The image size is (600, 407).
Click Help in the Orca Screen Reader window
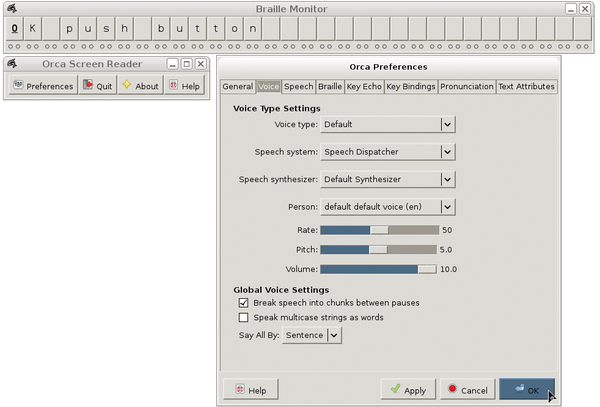184,85
